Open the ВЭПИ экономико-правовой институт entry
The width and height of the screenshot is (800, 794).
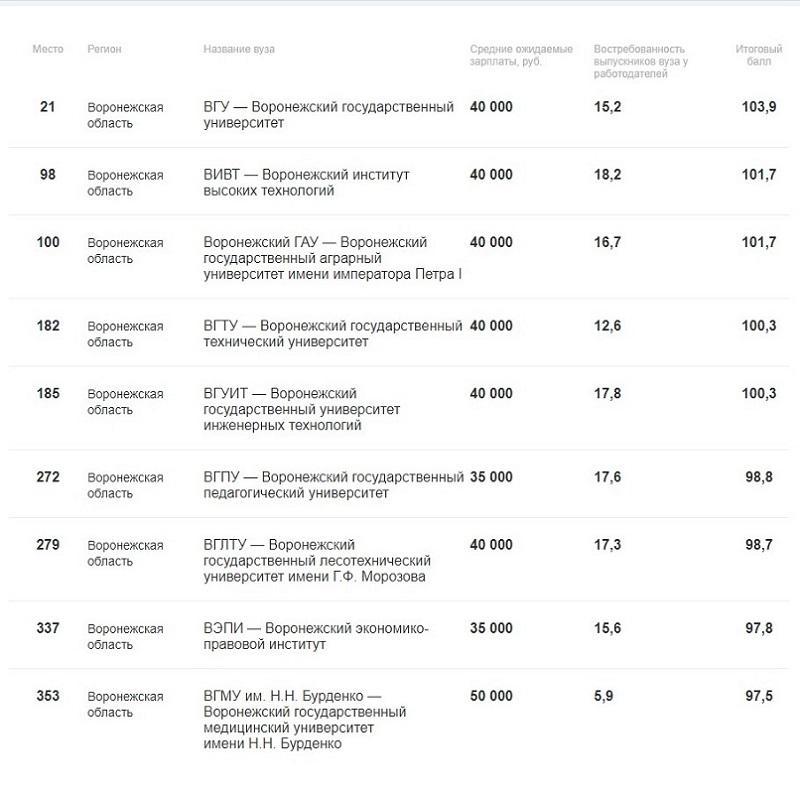[x=315, y=636]
